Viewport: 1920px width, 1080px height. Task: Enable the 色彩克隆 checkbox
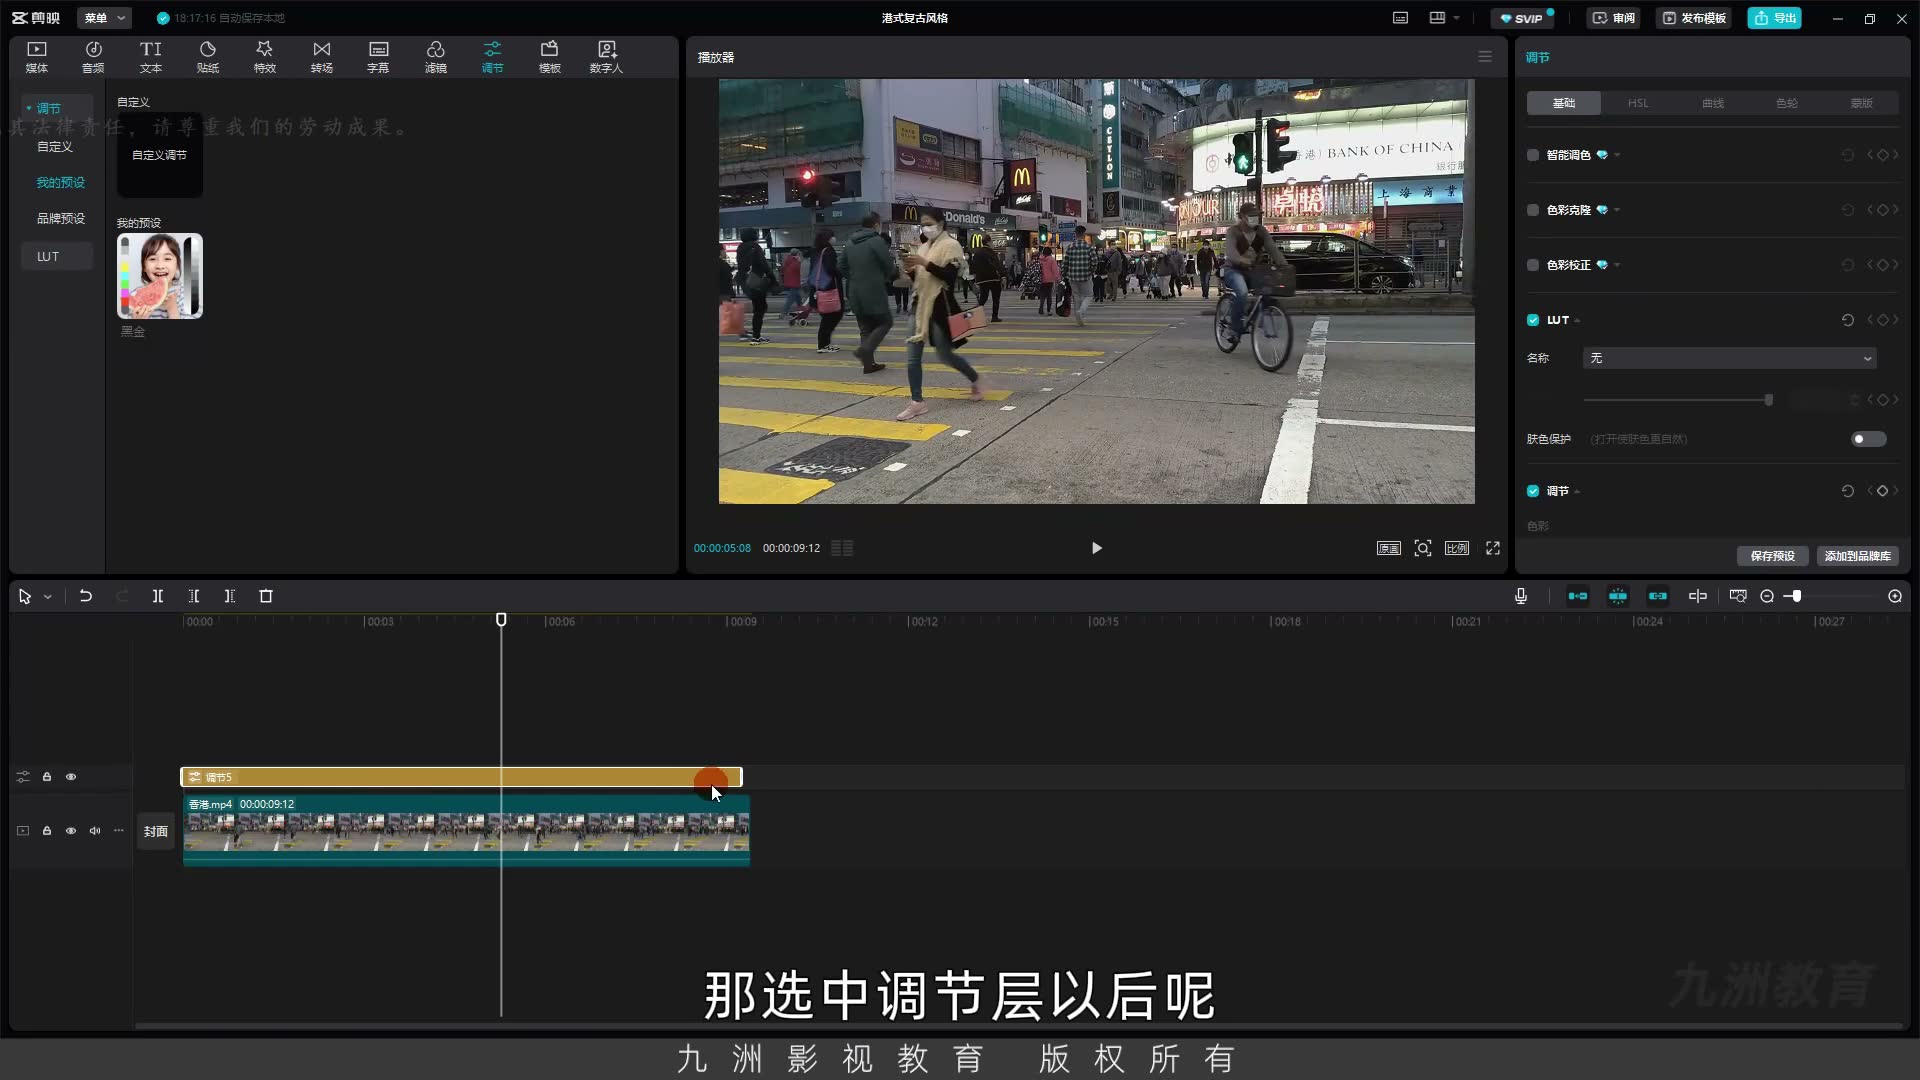(1533, 210)
